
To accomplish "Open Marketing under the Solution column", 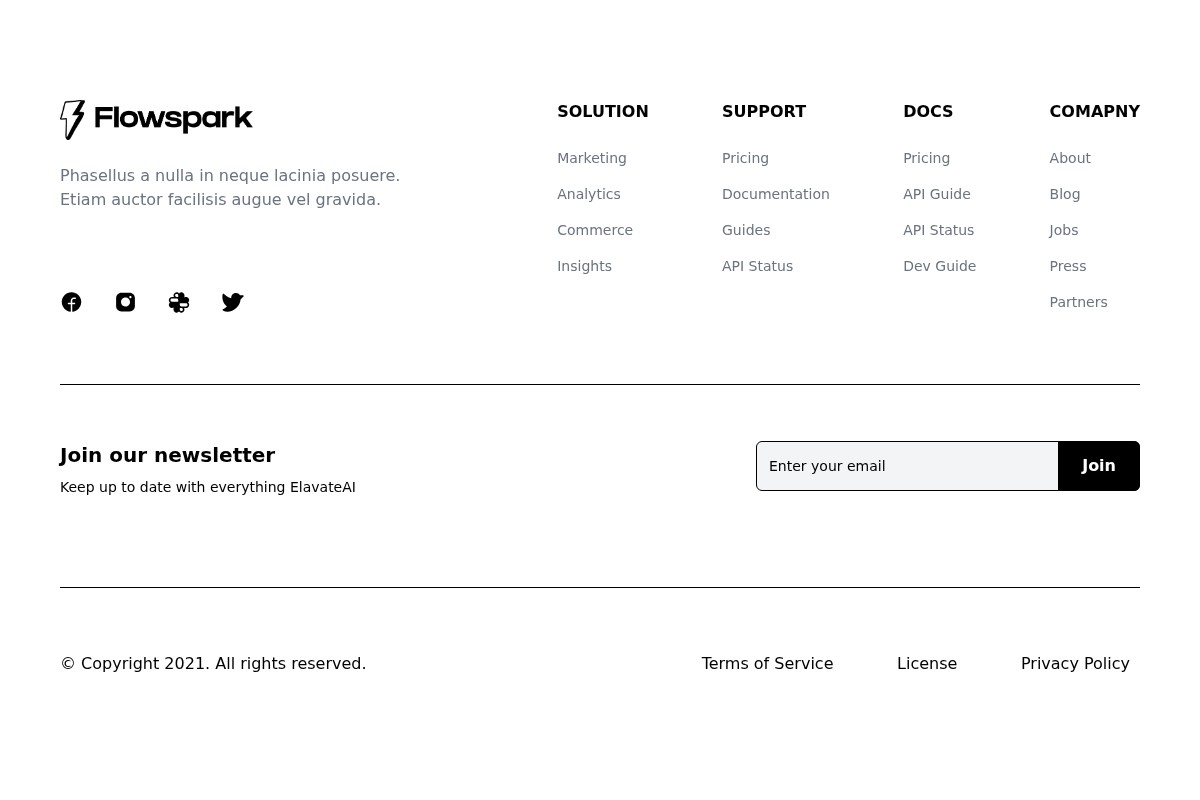I will pos(591,158).
